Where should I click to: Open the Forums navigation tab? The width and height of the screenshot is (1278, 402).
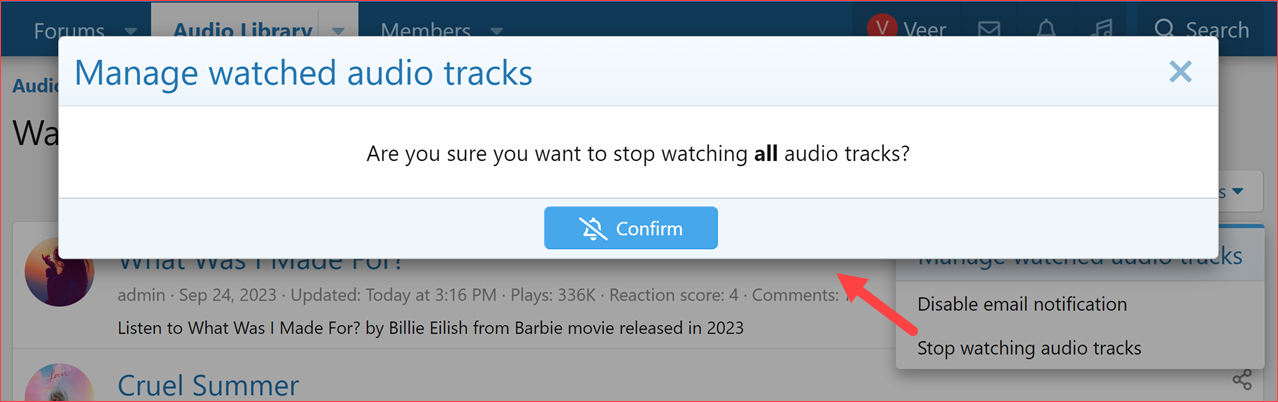(x=68, y=30)
